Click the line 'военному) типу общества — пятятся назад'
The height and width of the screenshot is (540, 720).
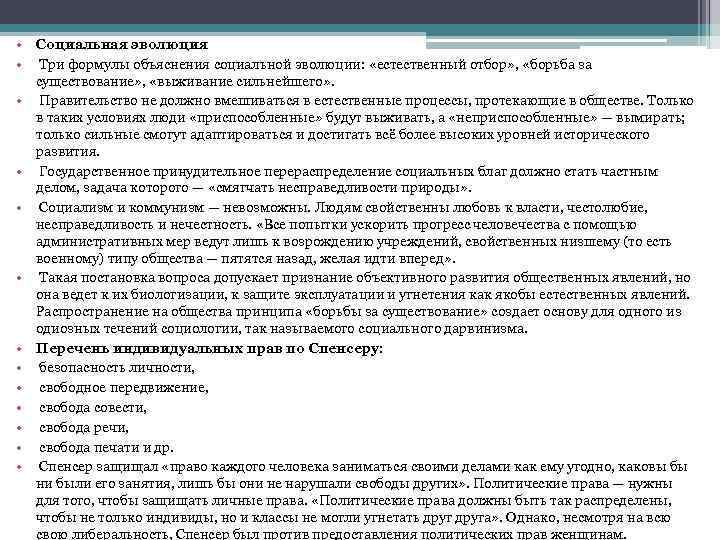point(246,258)
